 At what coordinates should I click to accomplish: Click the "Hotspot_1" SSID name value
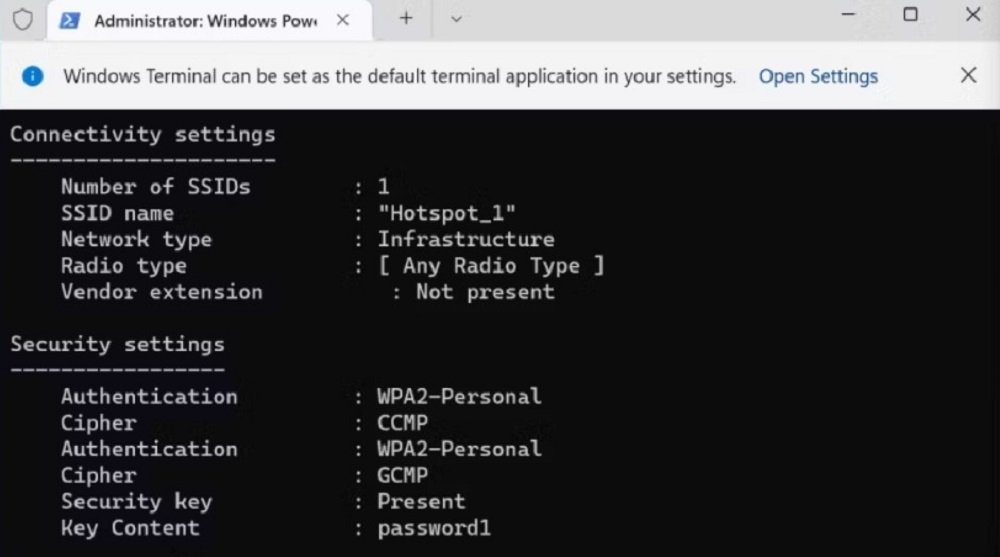point(446,213)
